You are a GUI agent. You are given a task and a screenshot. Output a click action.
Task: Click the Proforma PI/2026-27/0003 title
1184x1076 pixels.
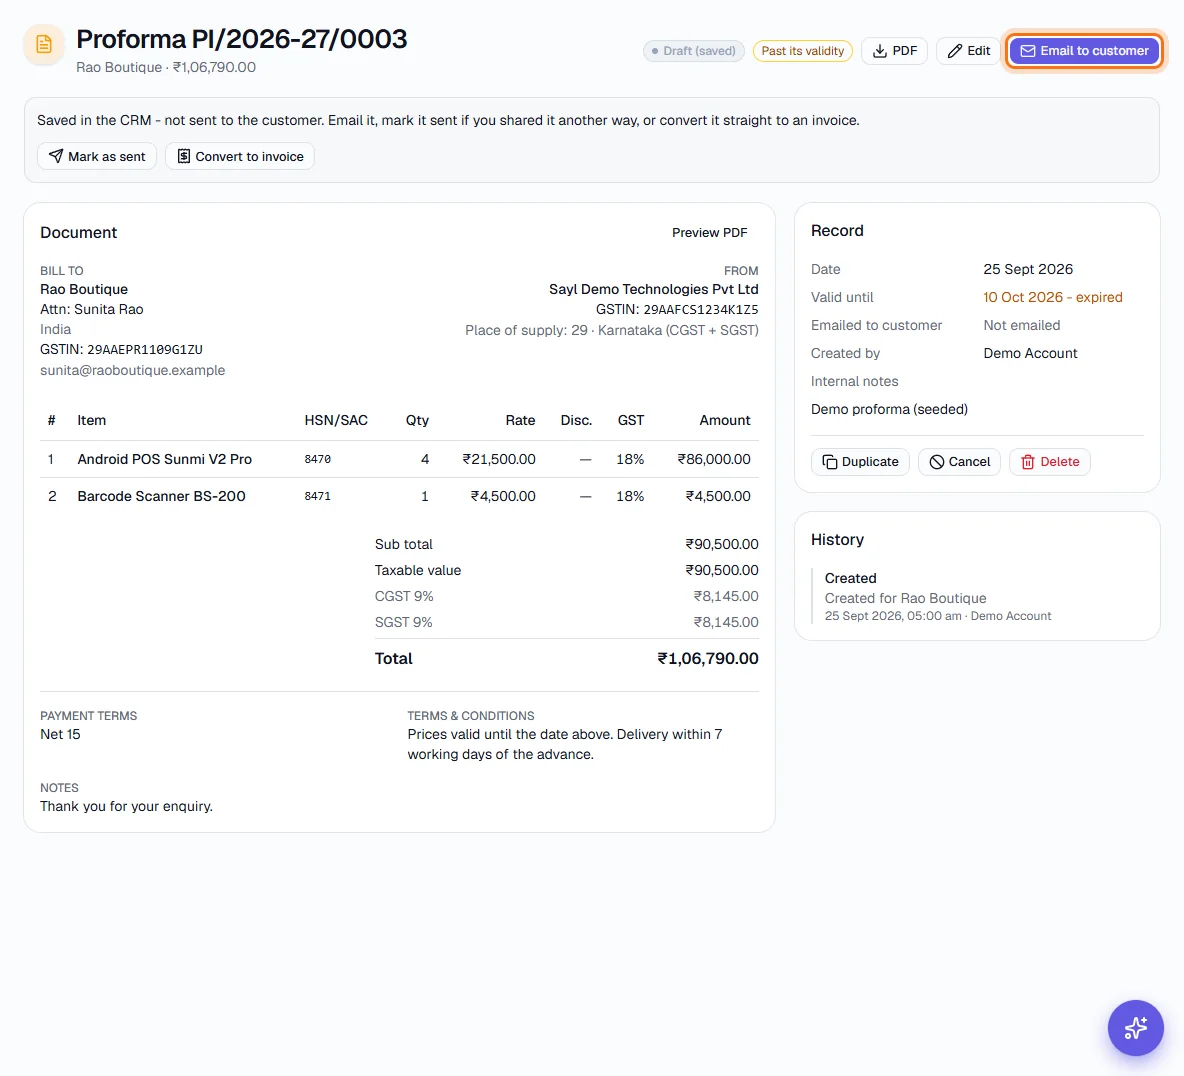(x=242, y=39)
